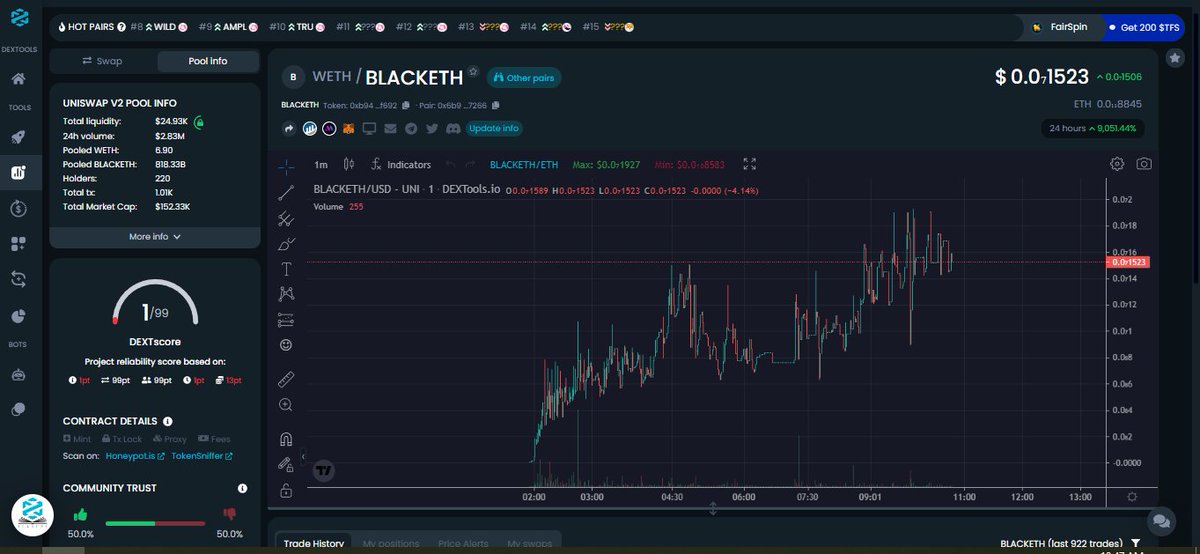
Task: Open the chat bubble support widget
Action: pos(1160,520)
